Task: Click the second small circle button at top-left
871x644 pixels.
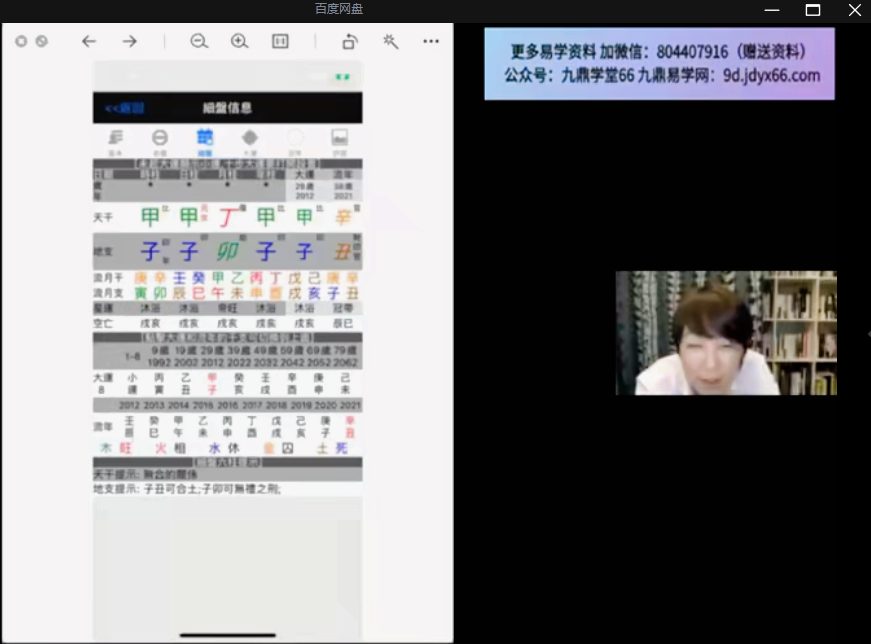Action: [x=42, y=41]
